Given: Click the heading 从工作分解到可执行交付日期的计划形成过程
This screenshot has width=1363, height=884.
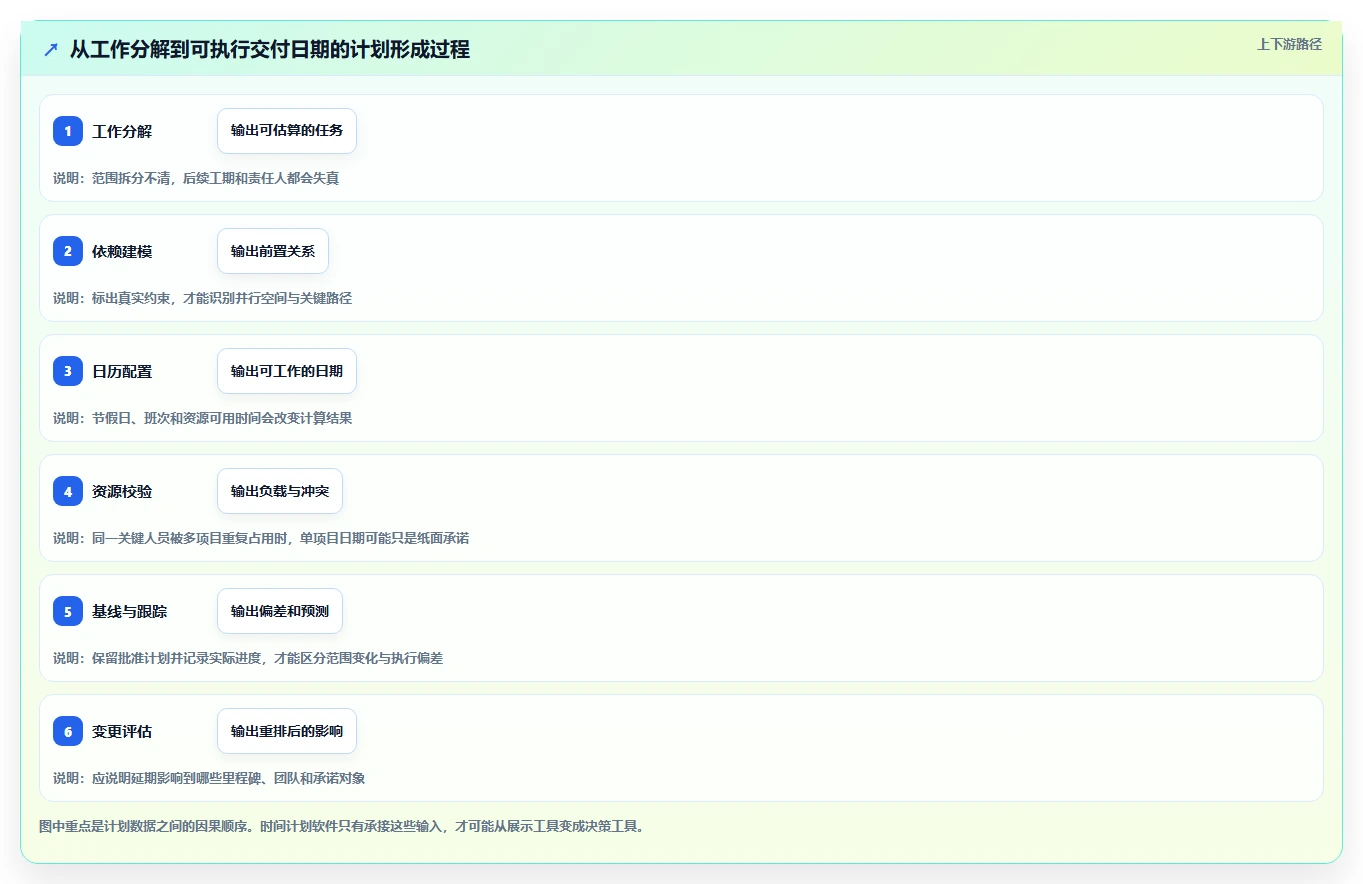Looking at the screenshot, I should 270,49.
